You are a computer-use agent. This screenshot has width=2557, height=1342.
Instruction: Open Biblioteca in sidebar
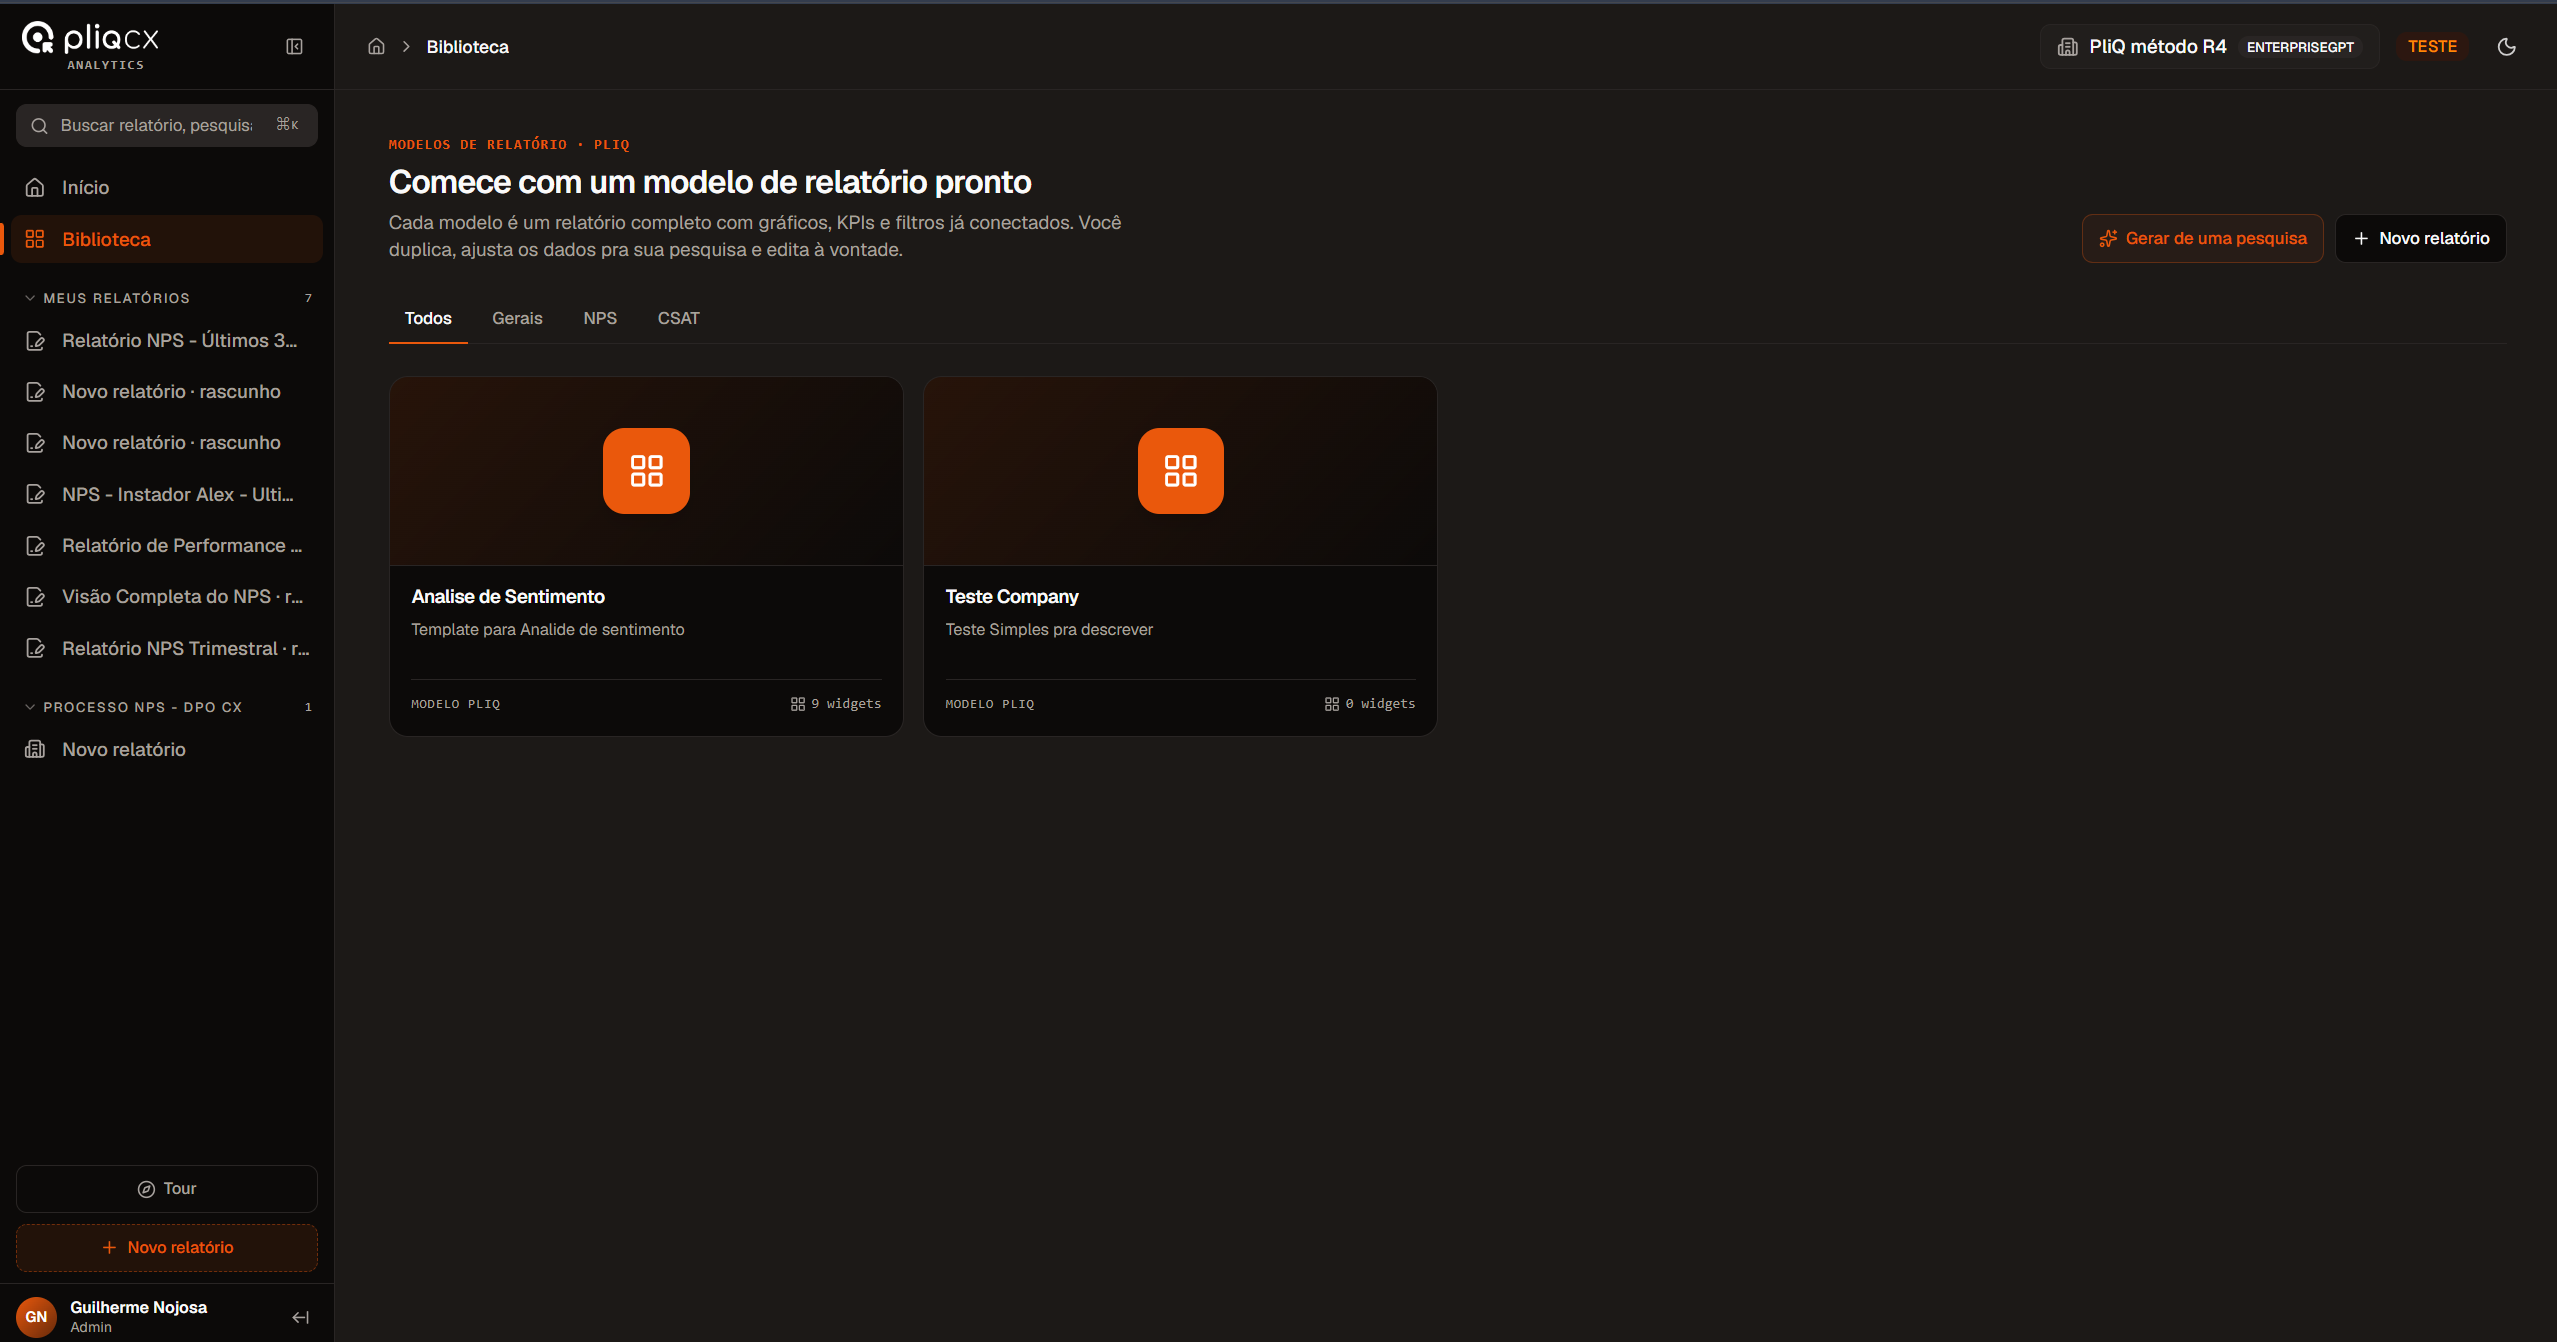click(x=167, y=239)
